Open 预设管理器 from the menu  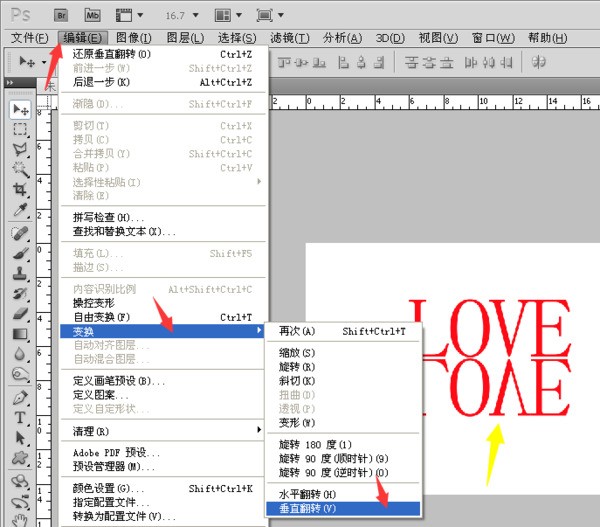tap(162, 467)
